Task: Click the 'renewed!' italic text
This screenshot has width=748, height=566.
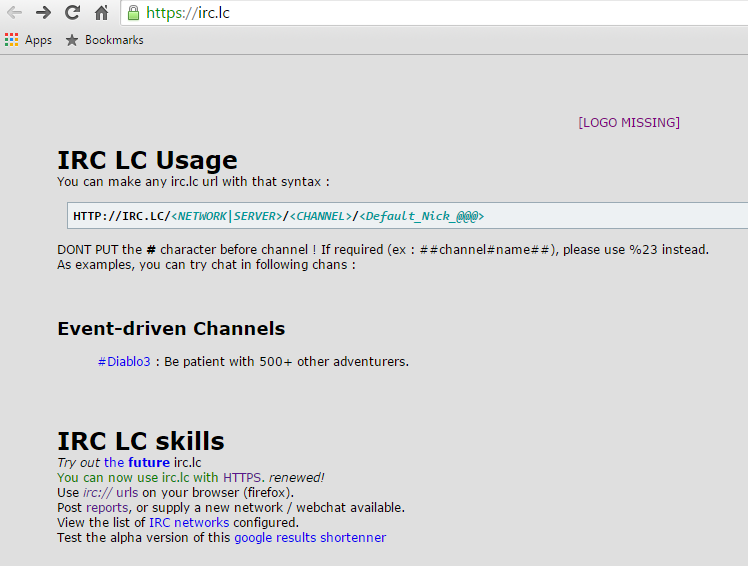Action: [x=296, y=477]
